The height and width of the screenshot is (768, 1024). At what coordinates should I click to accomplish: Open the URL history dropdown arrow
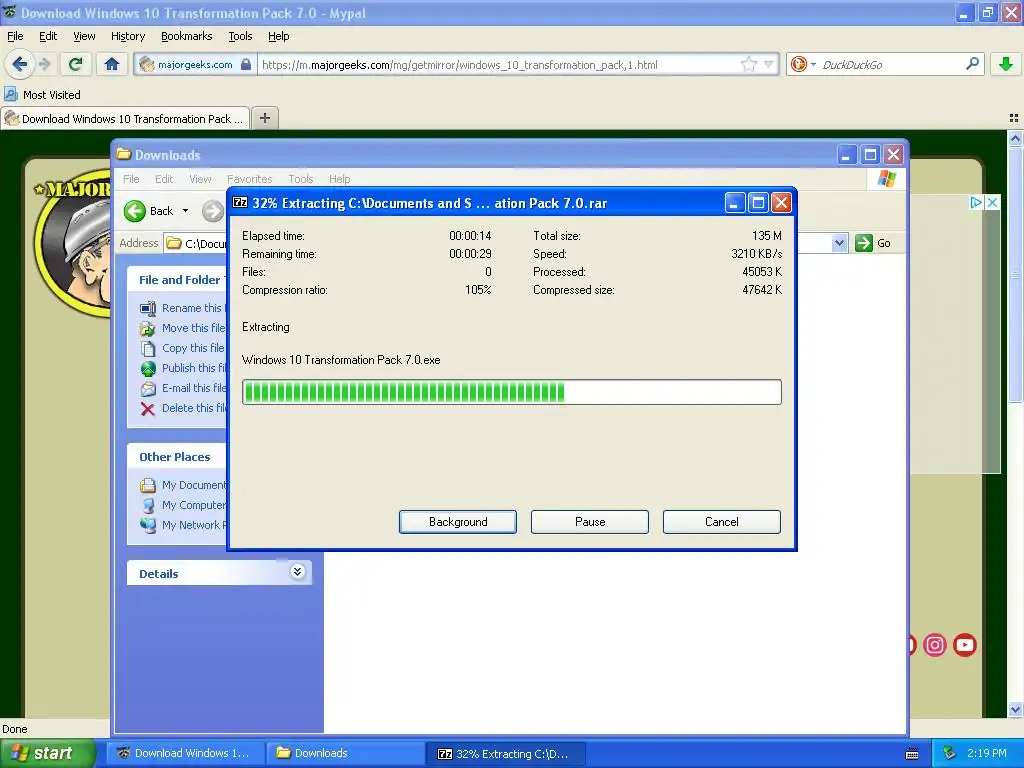(769, 64)
